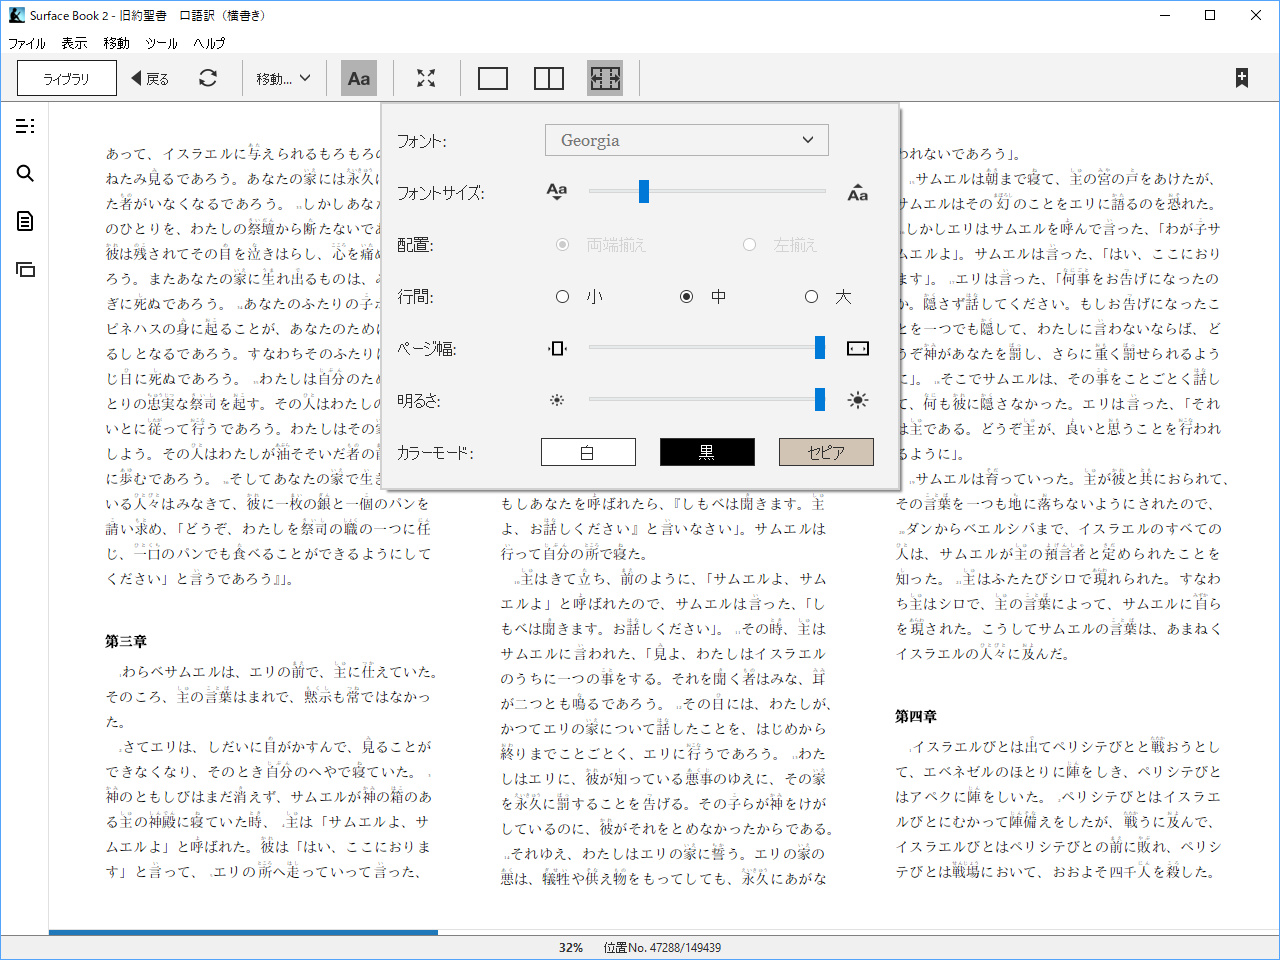Select large line spacing 大
This screenshot has height=960, width=1280.
tap(811, 296)
